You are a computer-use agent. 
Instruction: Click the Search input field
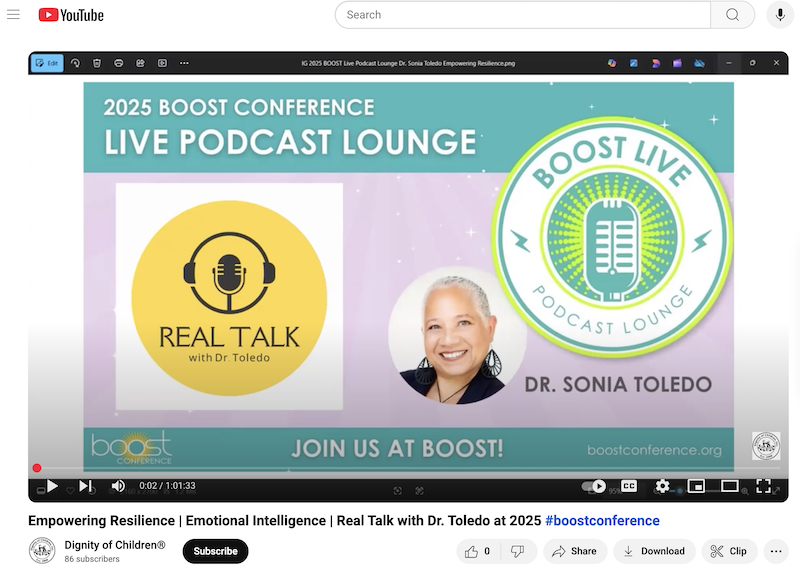[522, 15]
